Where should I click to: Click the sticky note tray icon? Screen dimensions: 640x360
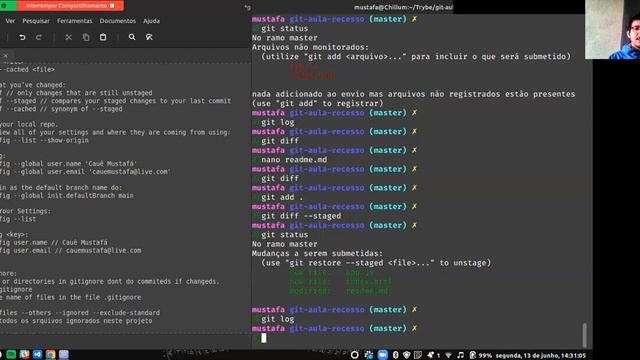tap(418, 355)
